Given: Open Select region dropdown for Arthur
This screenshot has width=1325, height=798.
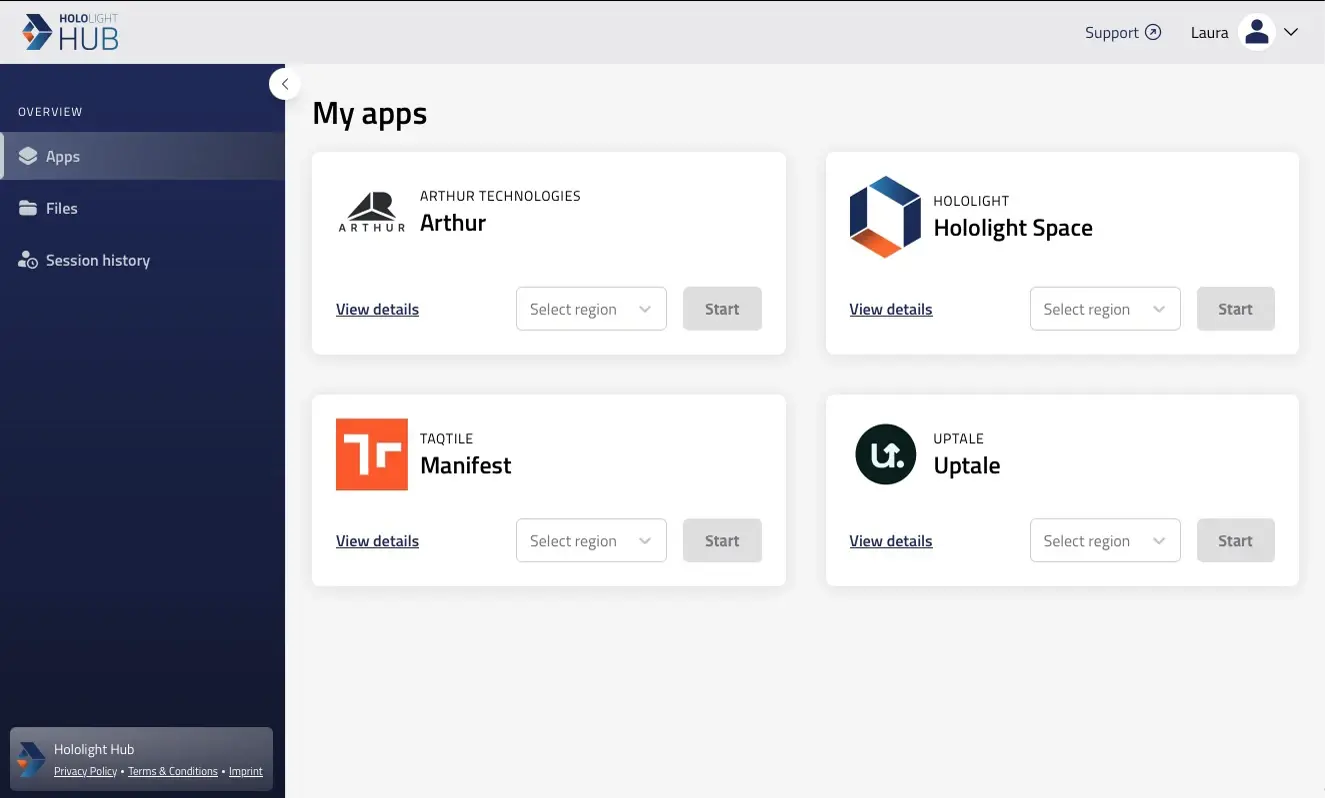Looking at the screenshot, I should tap(590, 309).
